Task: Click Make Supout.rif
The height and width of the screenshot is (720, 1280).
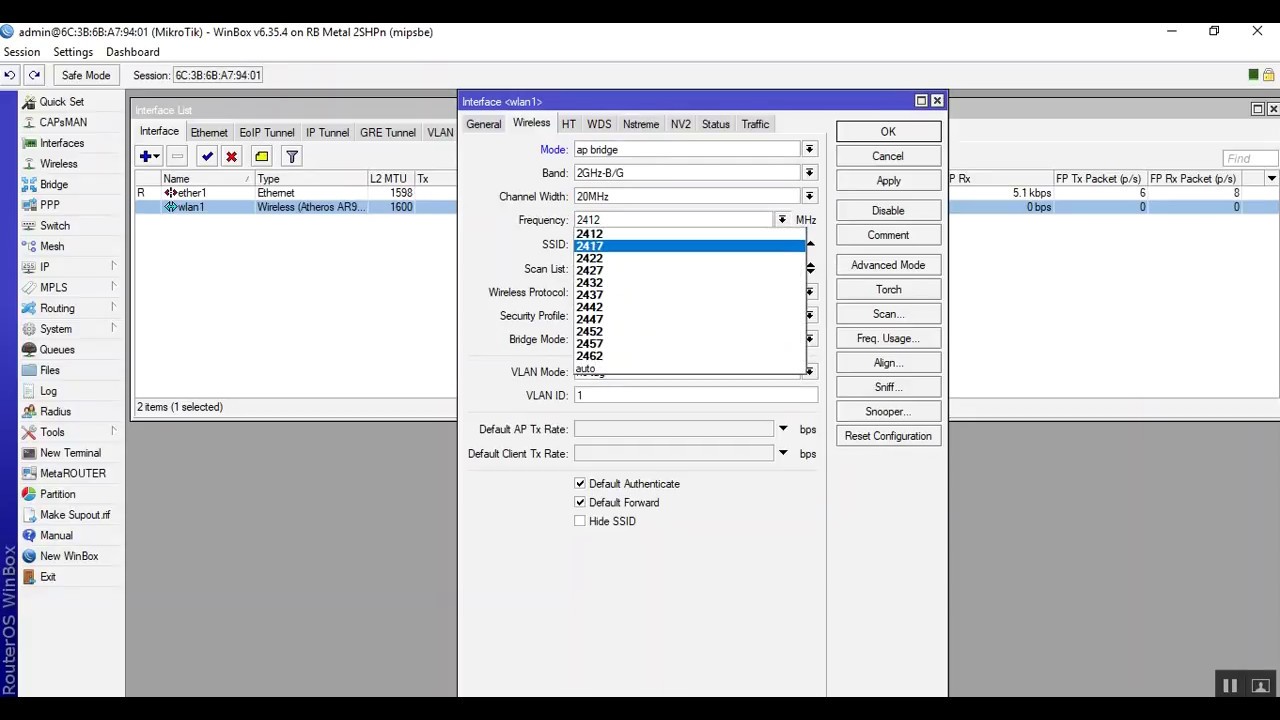Action: point(75,515)
